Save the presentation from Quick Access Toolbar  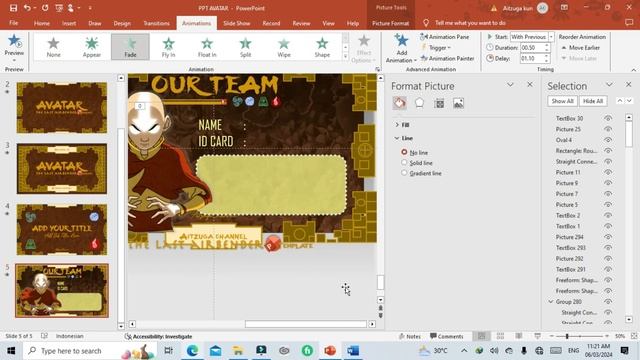click(x=13, y=8)
